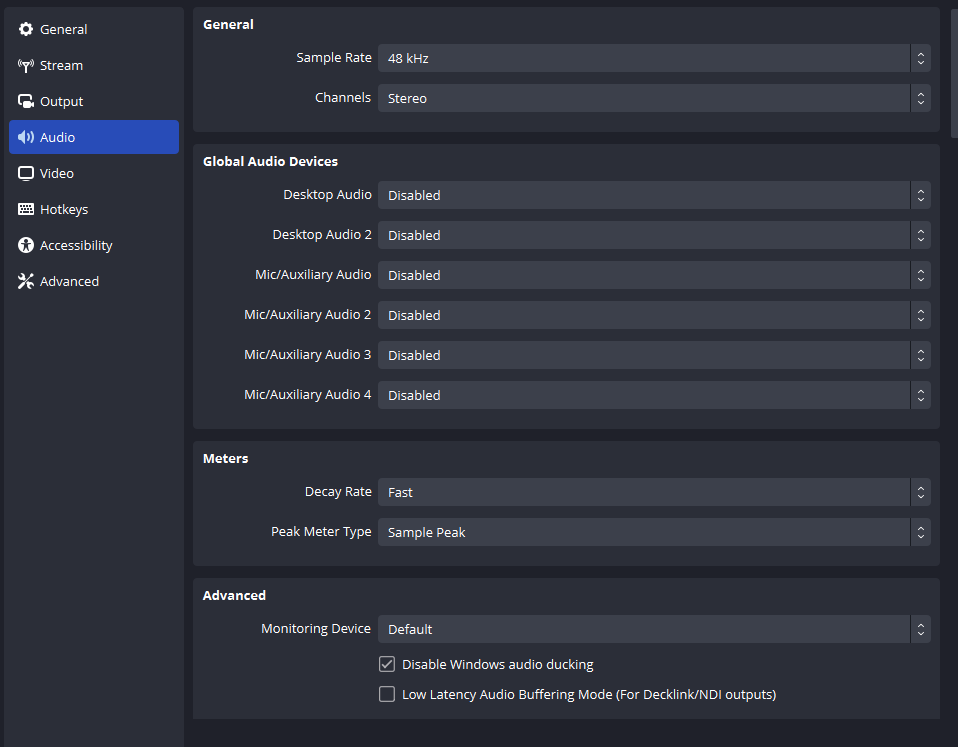Click the Advanced tools icon
The height and width of the screenshot is (747, 958).
(26, 282)
